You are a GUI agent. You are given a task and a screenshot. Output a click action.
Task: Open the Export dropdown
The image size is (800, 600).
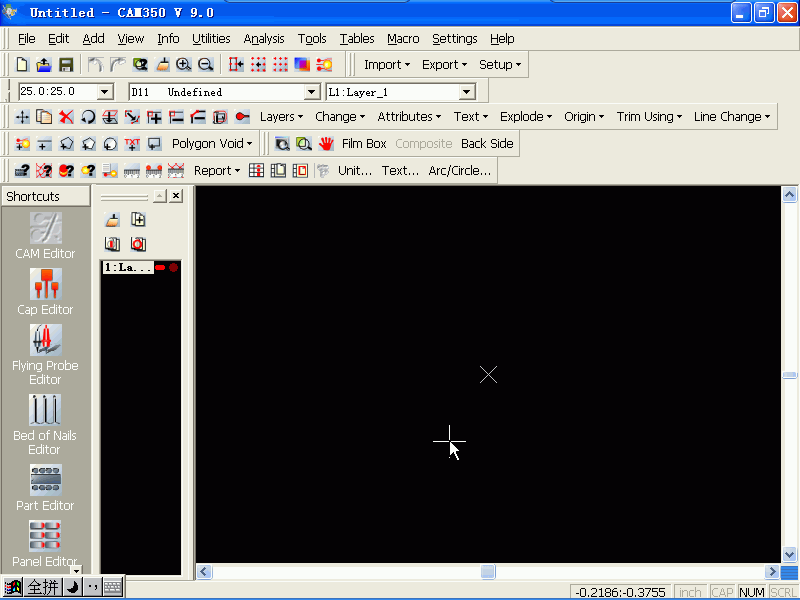click(444, 65)
